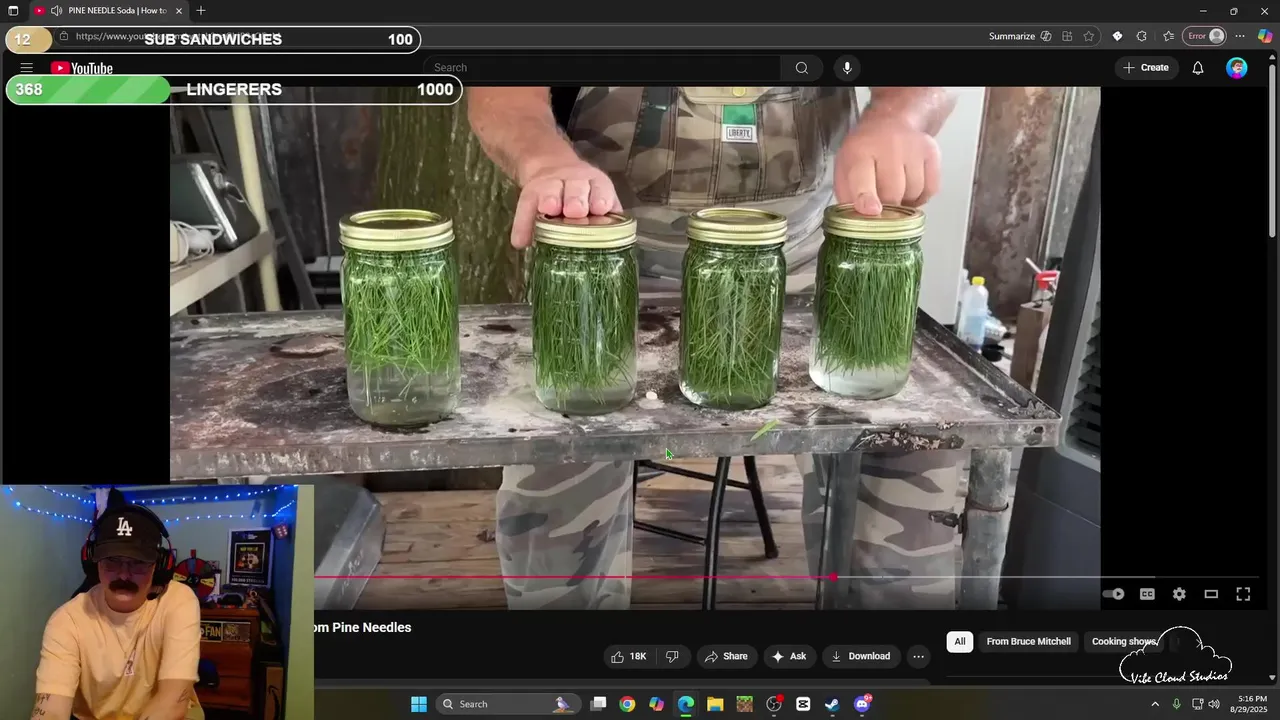Select the From Bruce Mitchell chip
This screenshot has width=1280, height=720.
[1028, 642]
